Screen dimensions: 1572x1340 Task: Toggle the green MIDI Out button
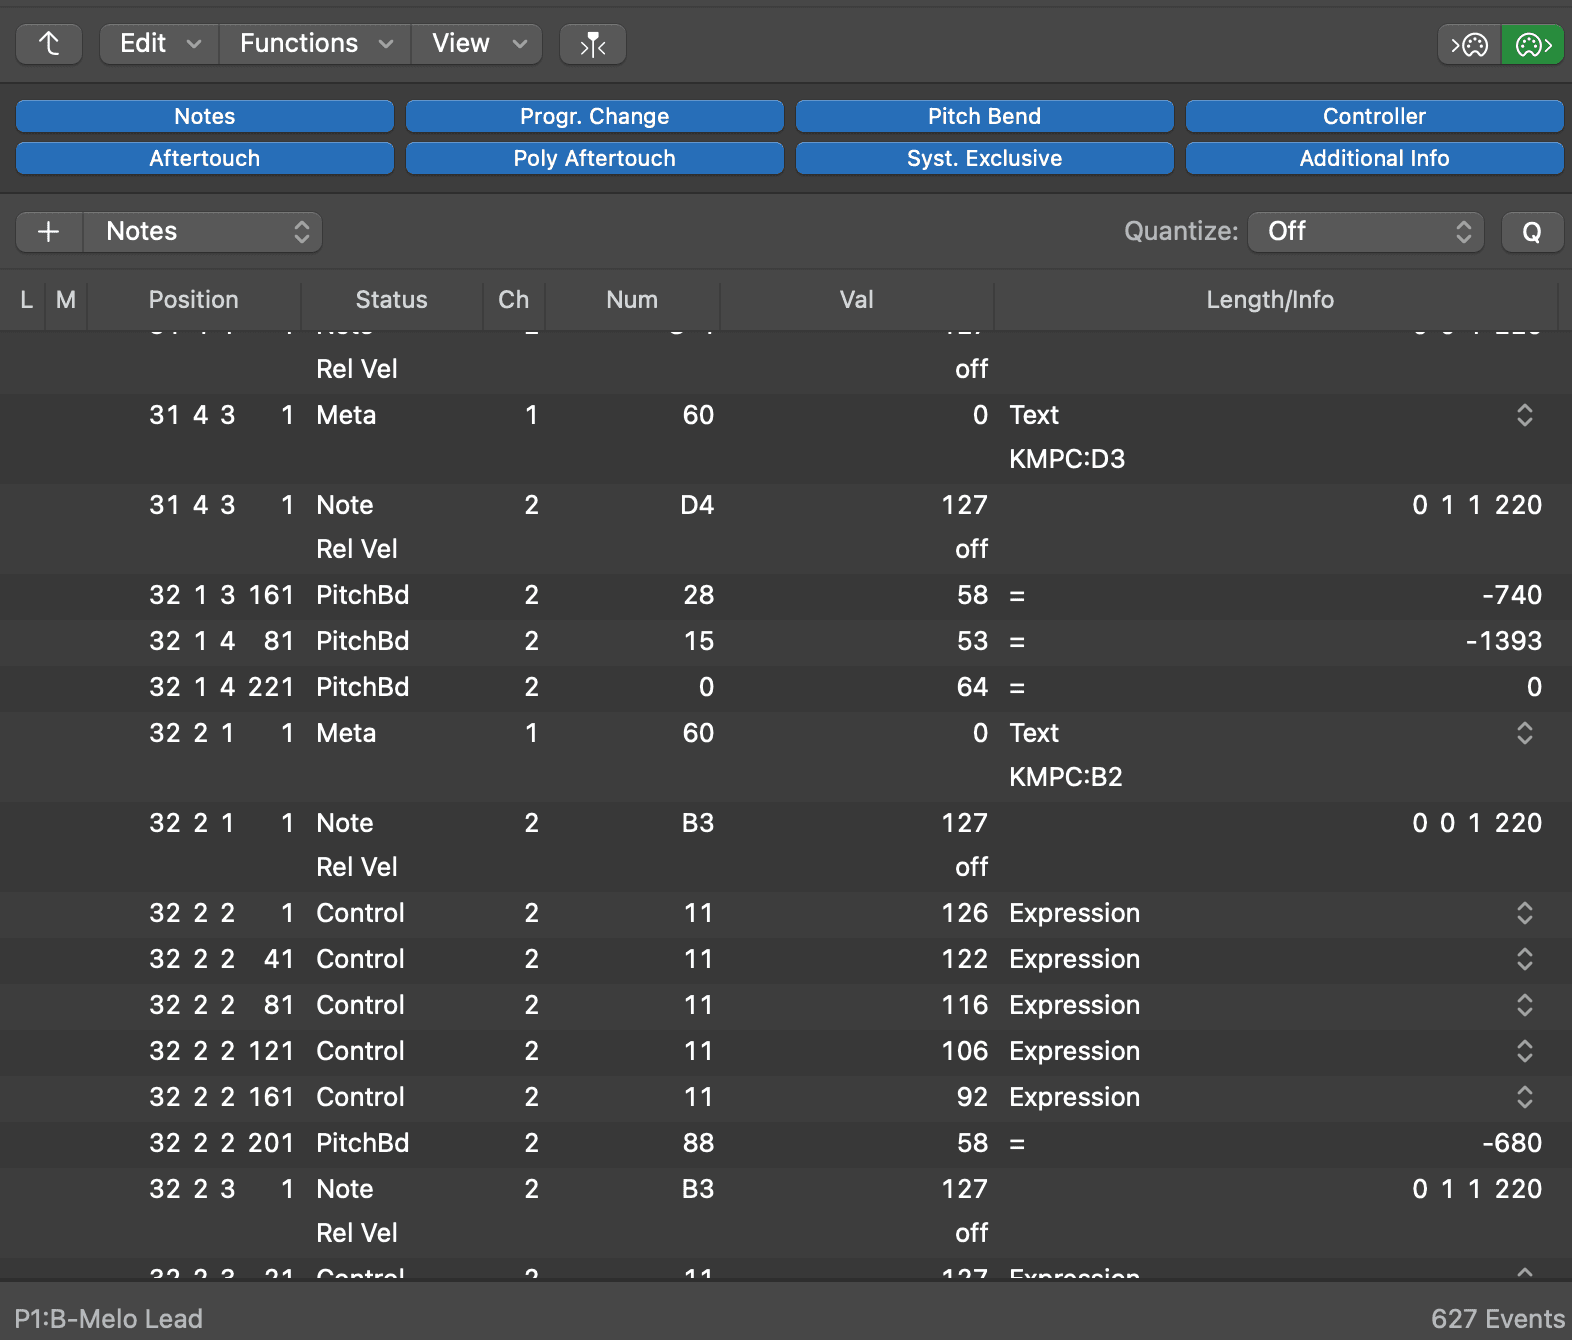point(1532,44)
